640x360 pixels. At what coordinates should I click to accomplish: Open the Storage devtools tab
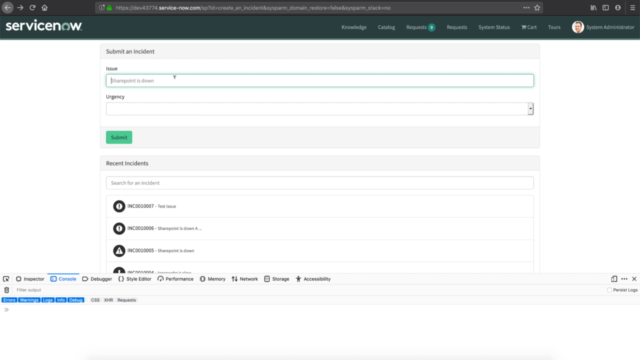277,279
